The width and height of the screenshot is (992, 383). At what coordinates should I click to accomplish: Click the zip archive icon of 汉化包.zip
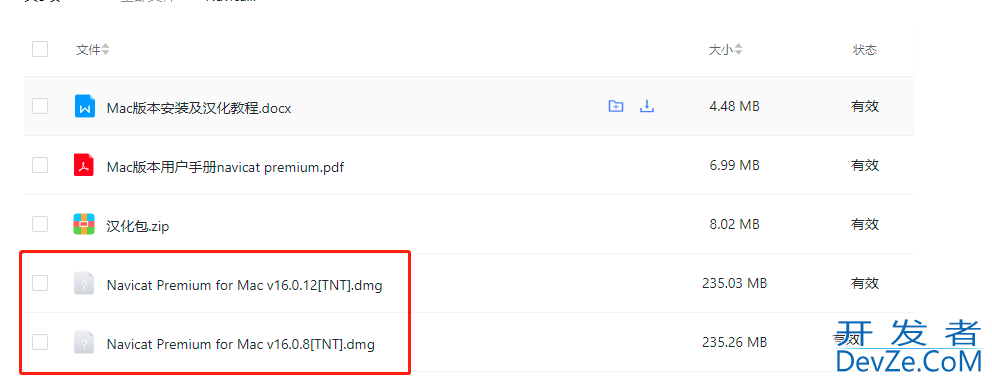[x=84, y=224]
